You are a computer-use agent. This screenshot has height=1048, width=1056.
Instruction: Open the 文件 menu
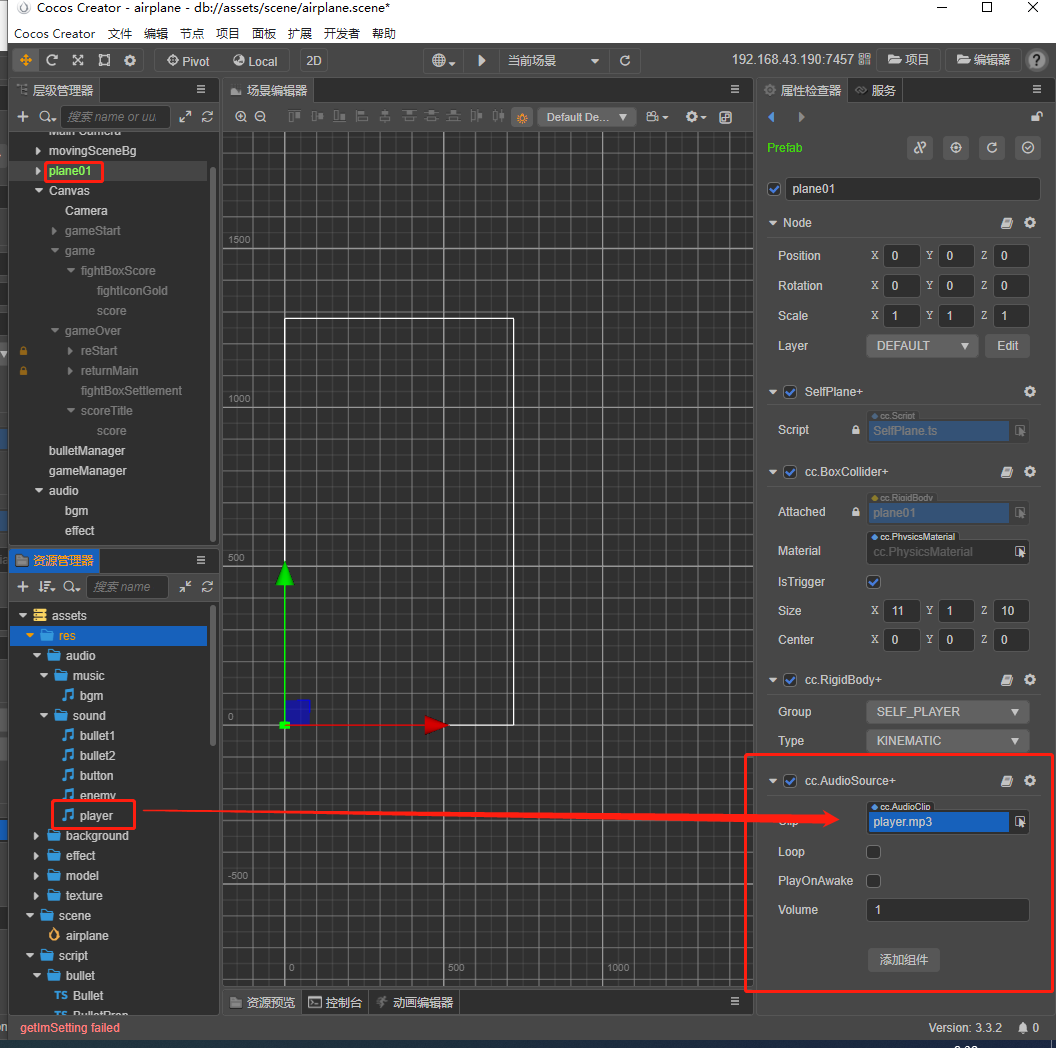pos(120,34)
